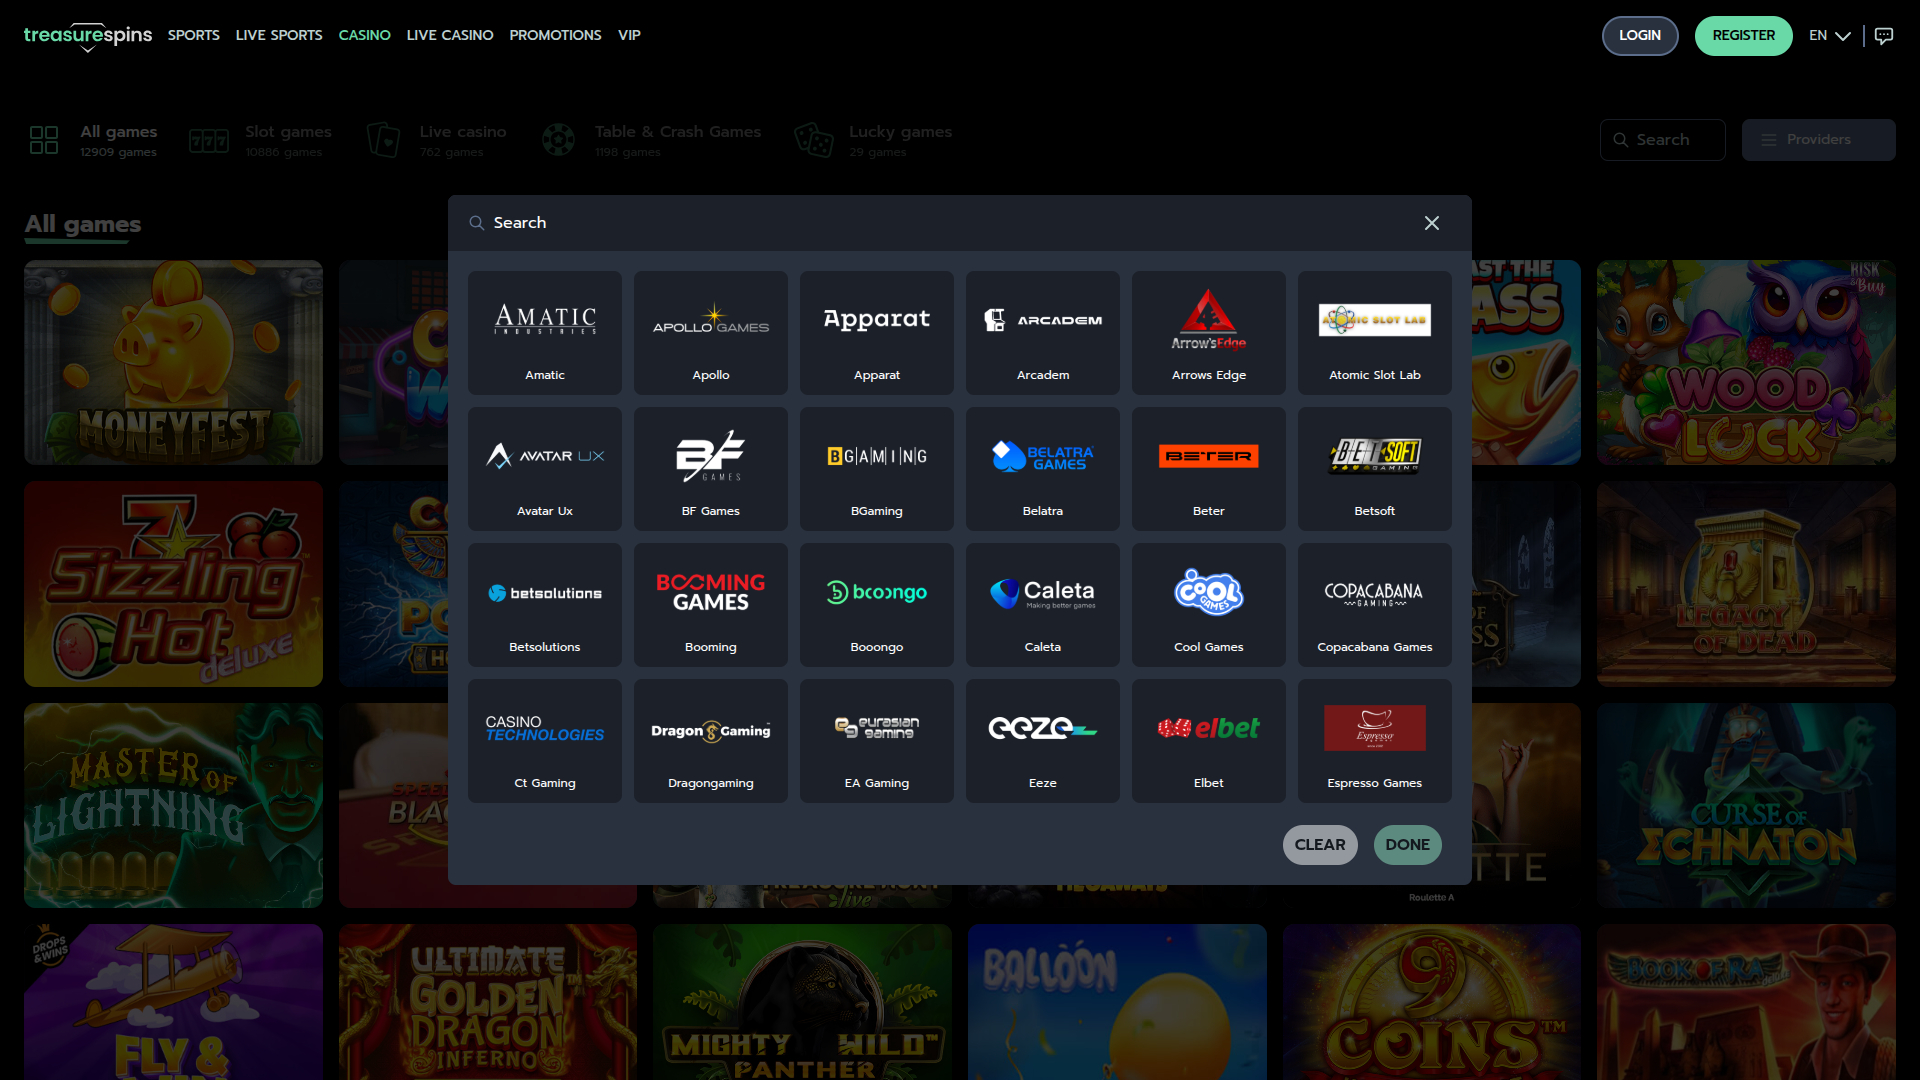Open the Slot games category
This screenshot has width=1920, height=1080.
[288, 140]
